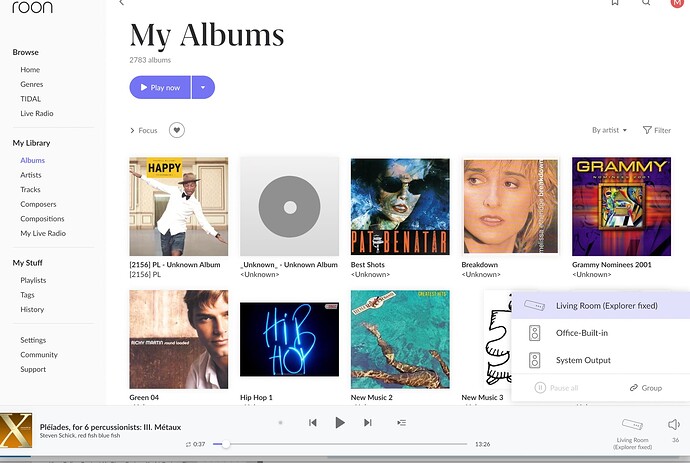Open Support link in sidebar
The height and width of the screenshot is (463, 690).
pyautogui.click(x=33, y=369)
